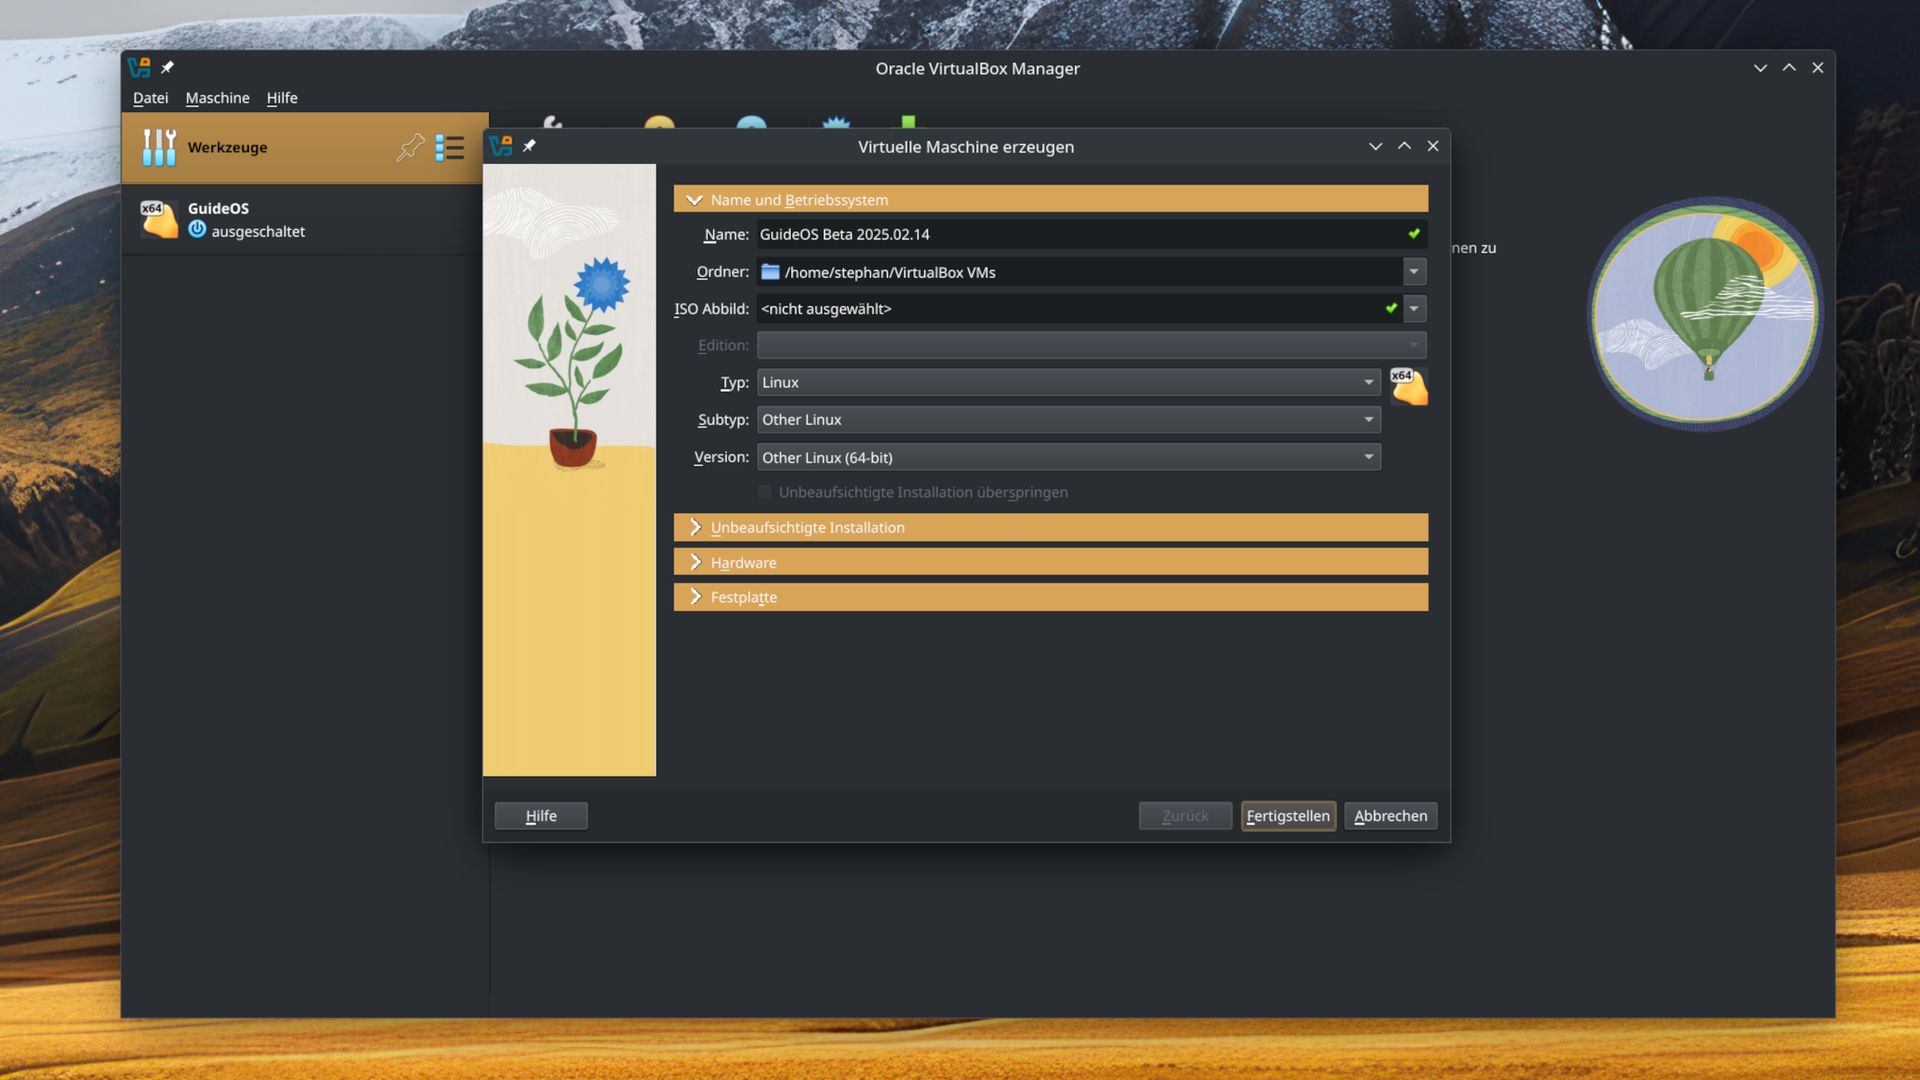Screen dimensions: 1920x1080
Task: Click the Name input field
Action: coord(1091,234)
